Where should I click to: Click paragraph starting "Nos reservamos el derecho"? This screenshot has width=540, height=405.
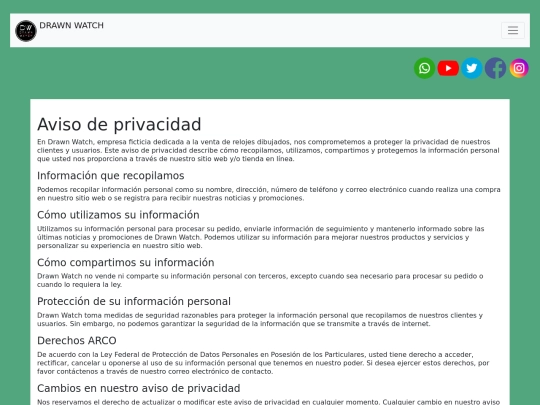pos(270,402)
